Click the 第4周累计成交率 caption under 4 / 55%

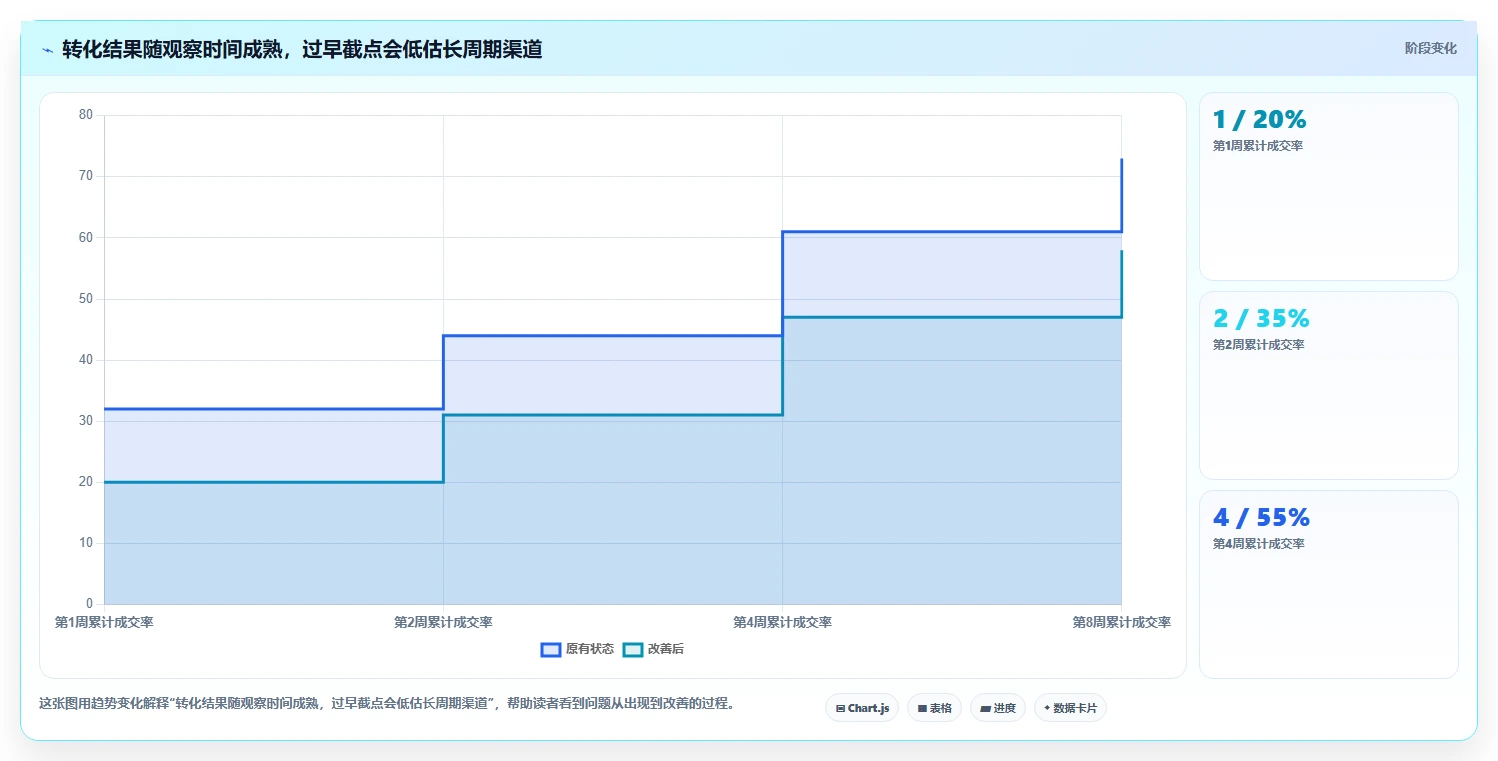click(x=1258, y=544)
